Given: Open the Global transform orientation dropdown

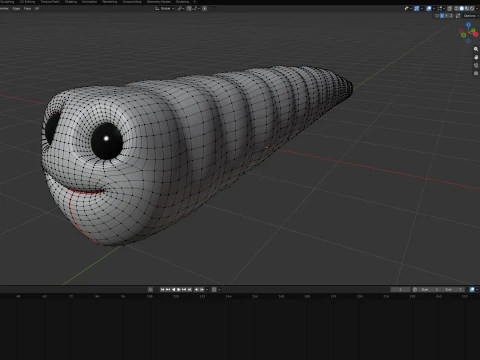Looking at the screenshot, I should 165,8.
